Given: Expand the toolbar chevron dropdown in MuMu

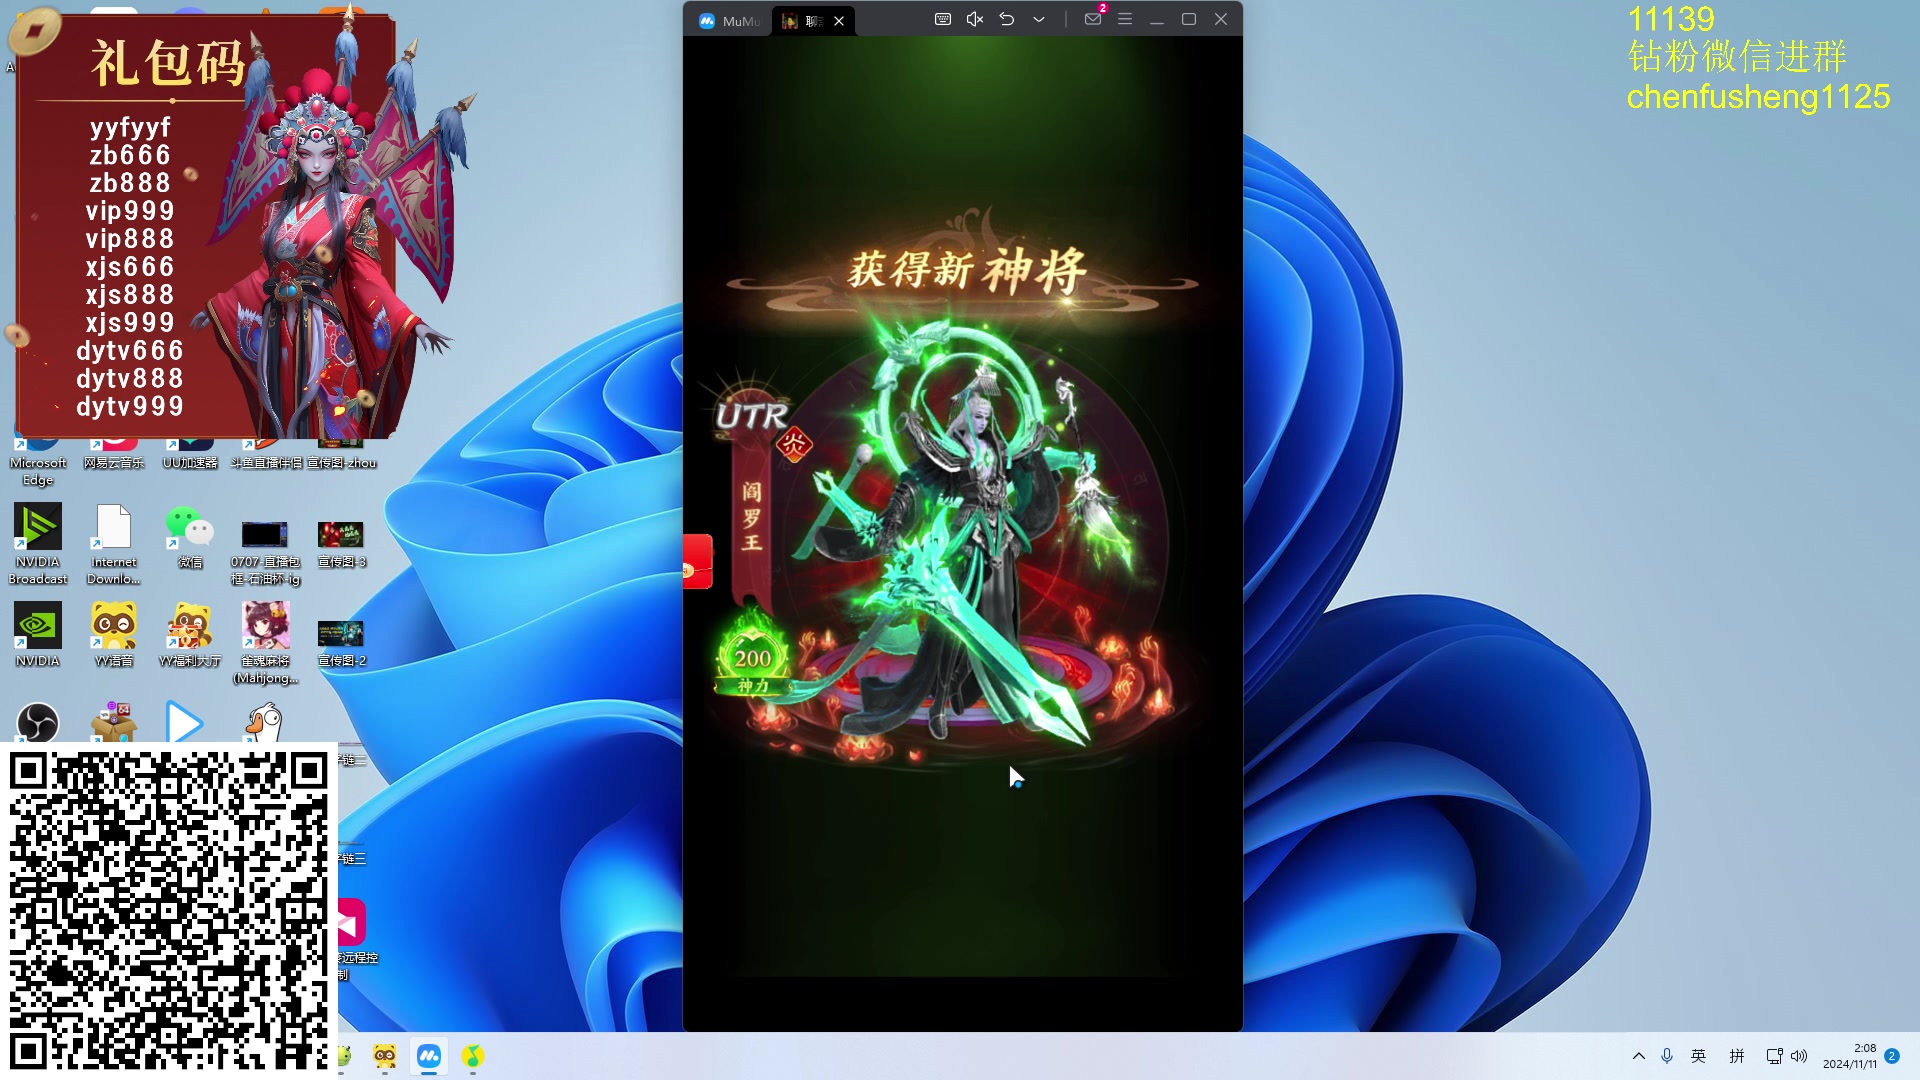Looking at the screenshot, I should coord(1039,19).
